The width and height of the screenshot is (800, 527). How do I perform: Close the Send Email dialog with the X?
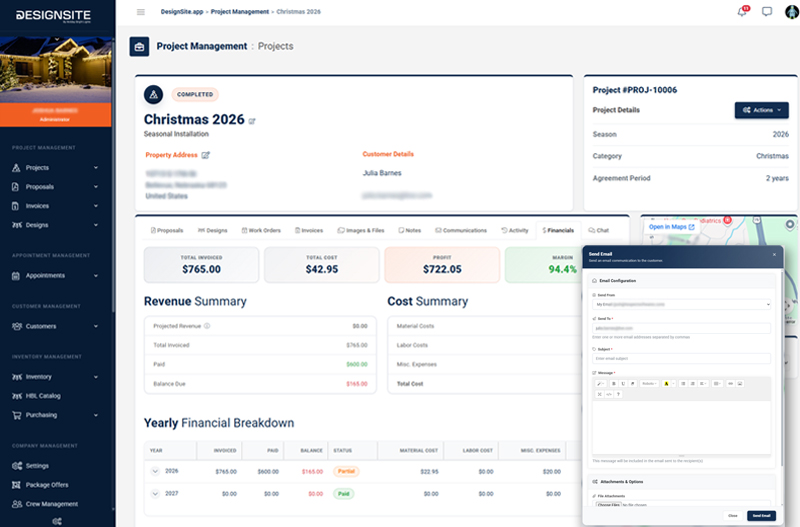[x=774, y=254]
